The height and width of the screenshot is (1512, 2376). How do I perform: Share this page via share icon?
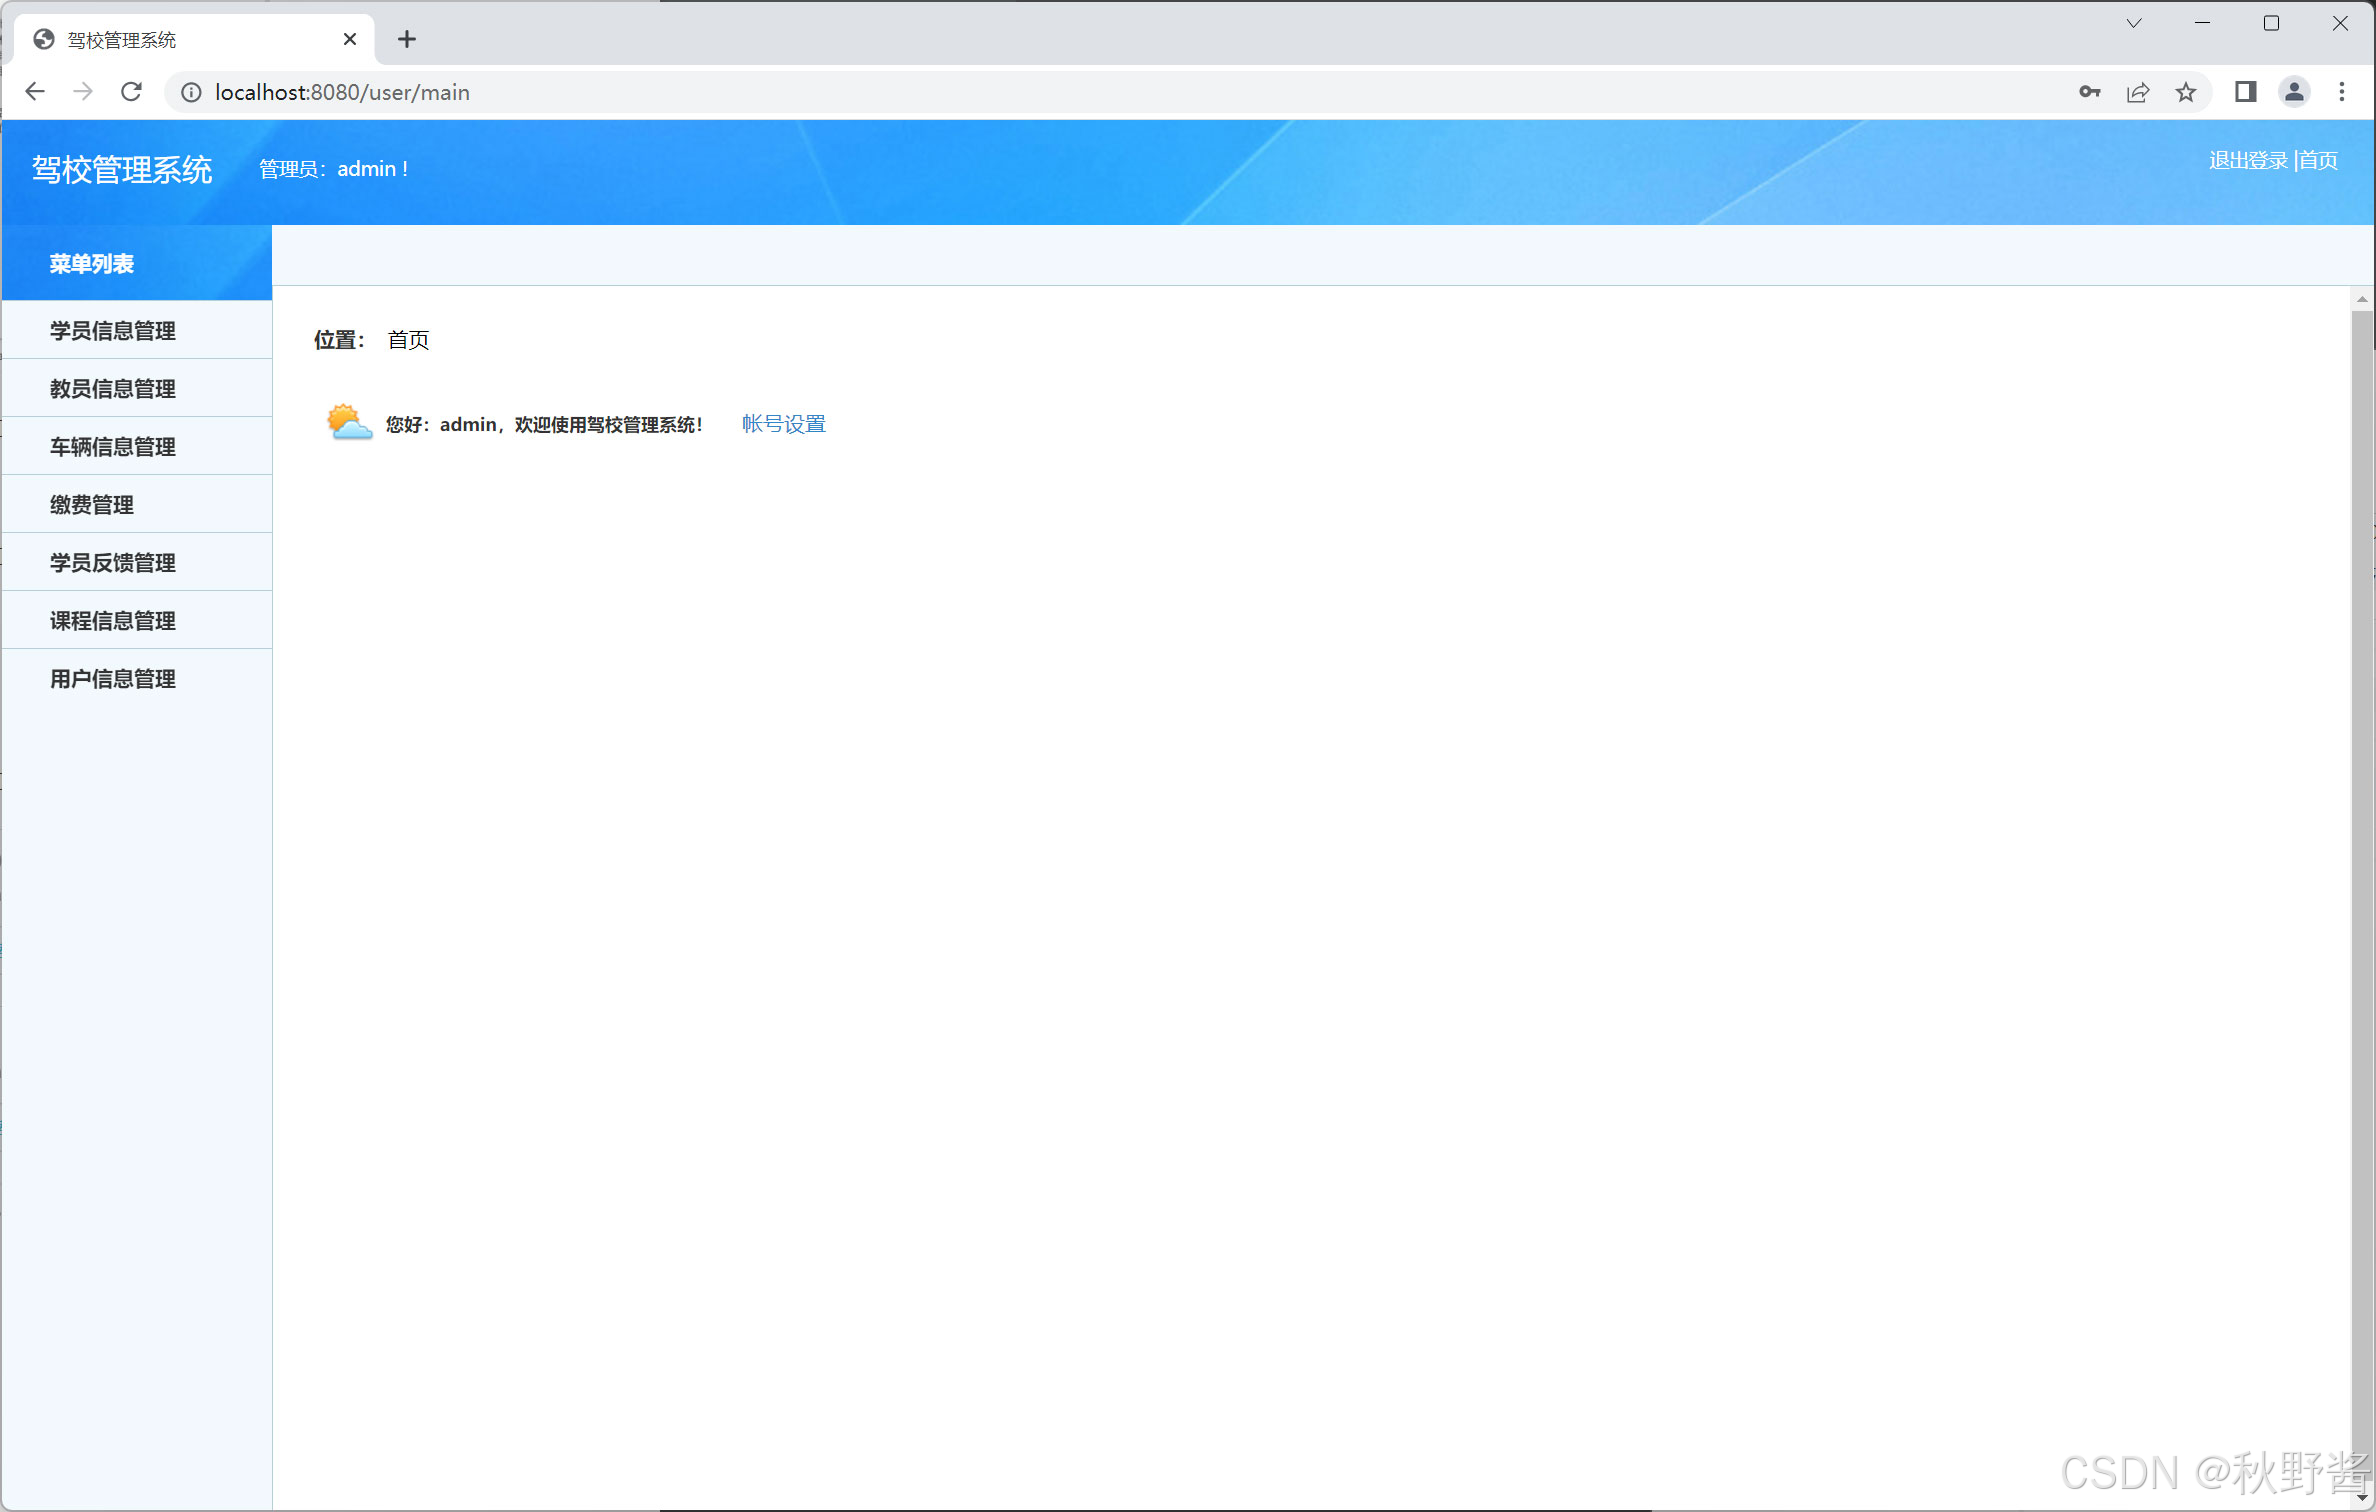[2137, 92]
